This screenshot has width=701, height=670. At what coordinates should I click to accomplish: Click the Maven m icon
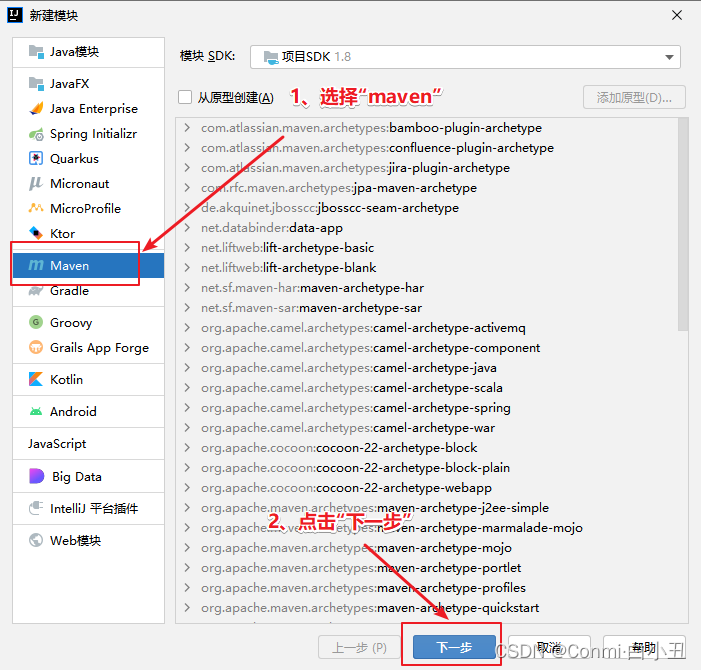(36, 265)
